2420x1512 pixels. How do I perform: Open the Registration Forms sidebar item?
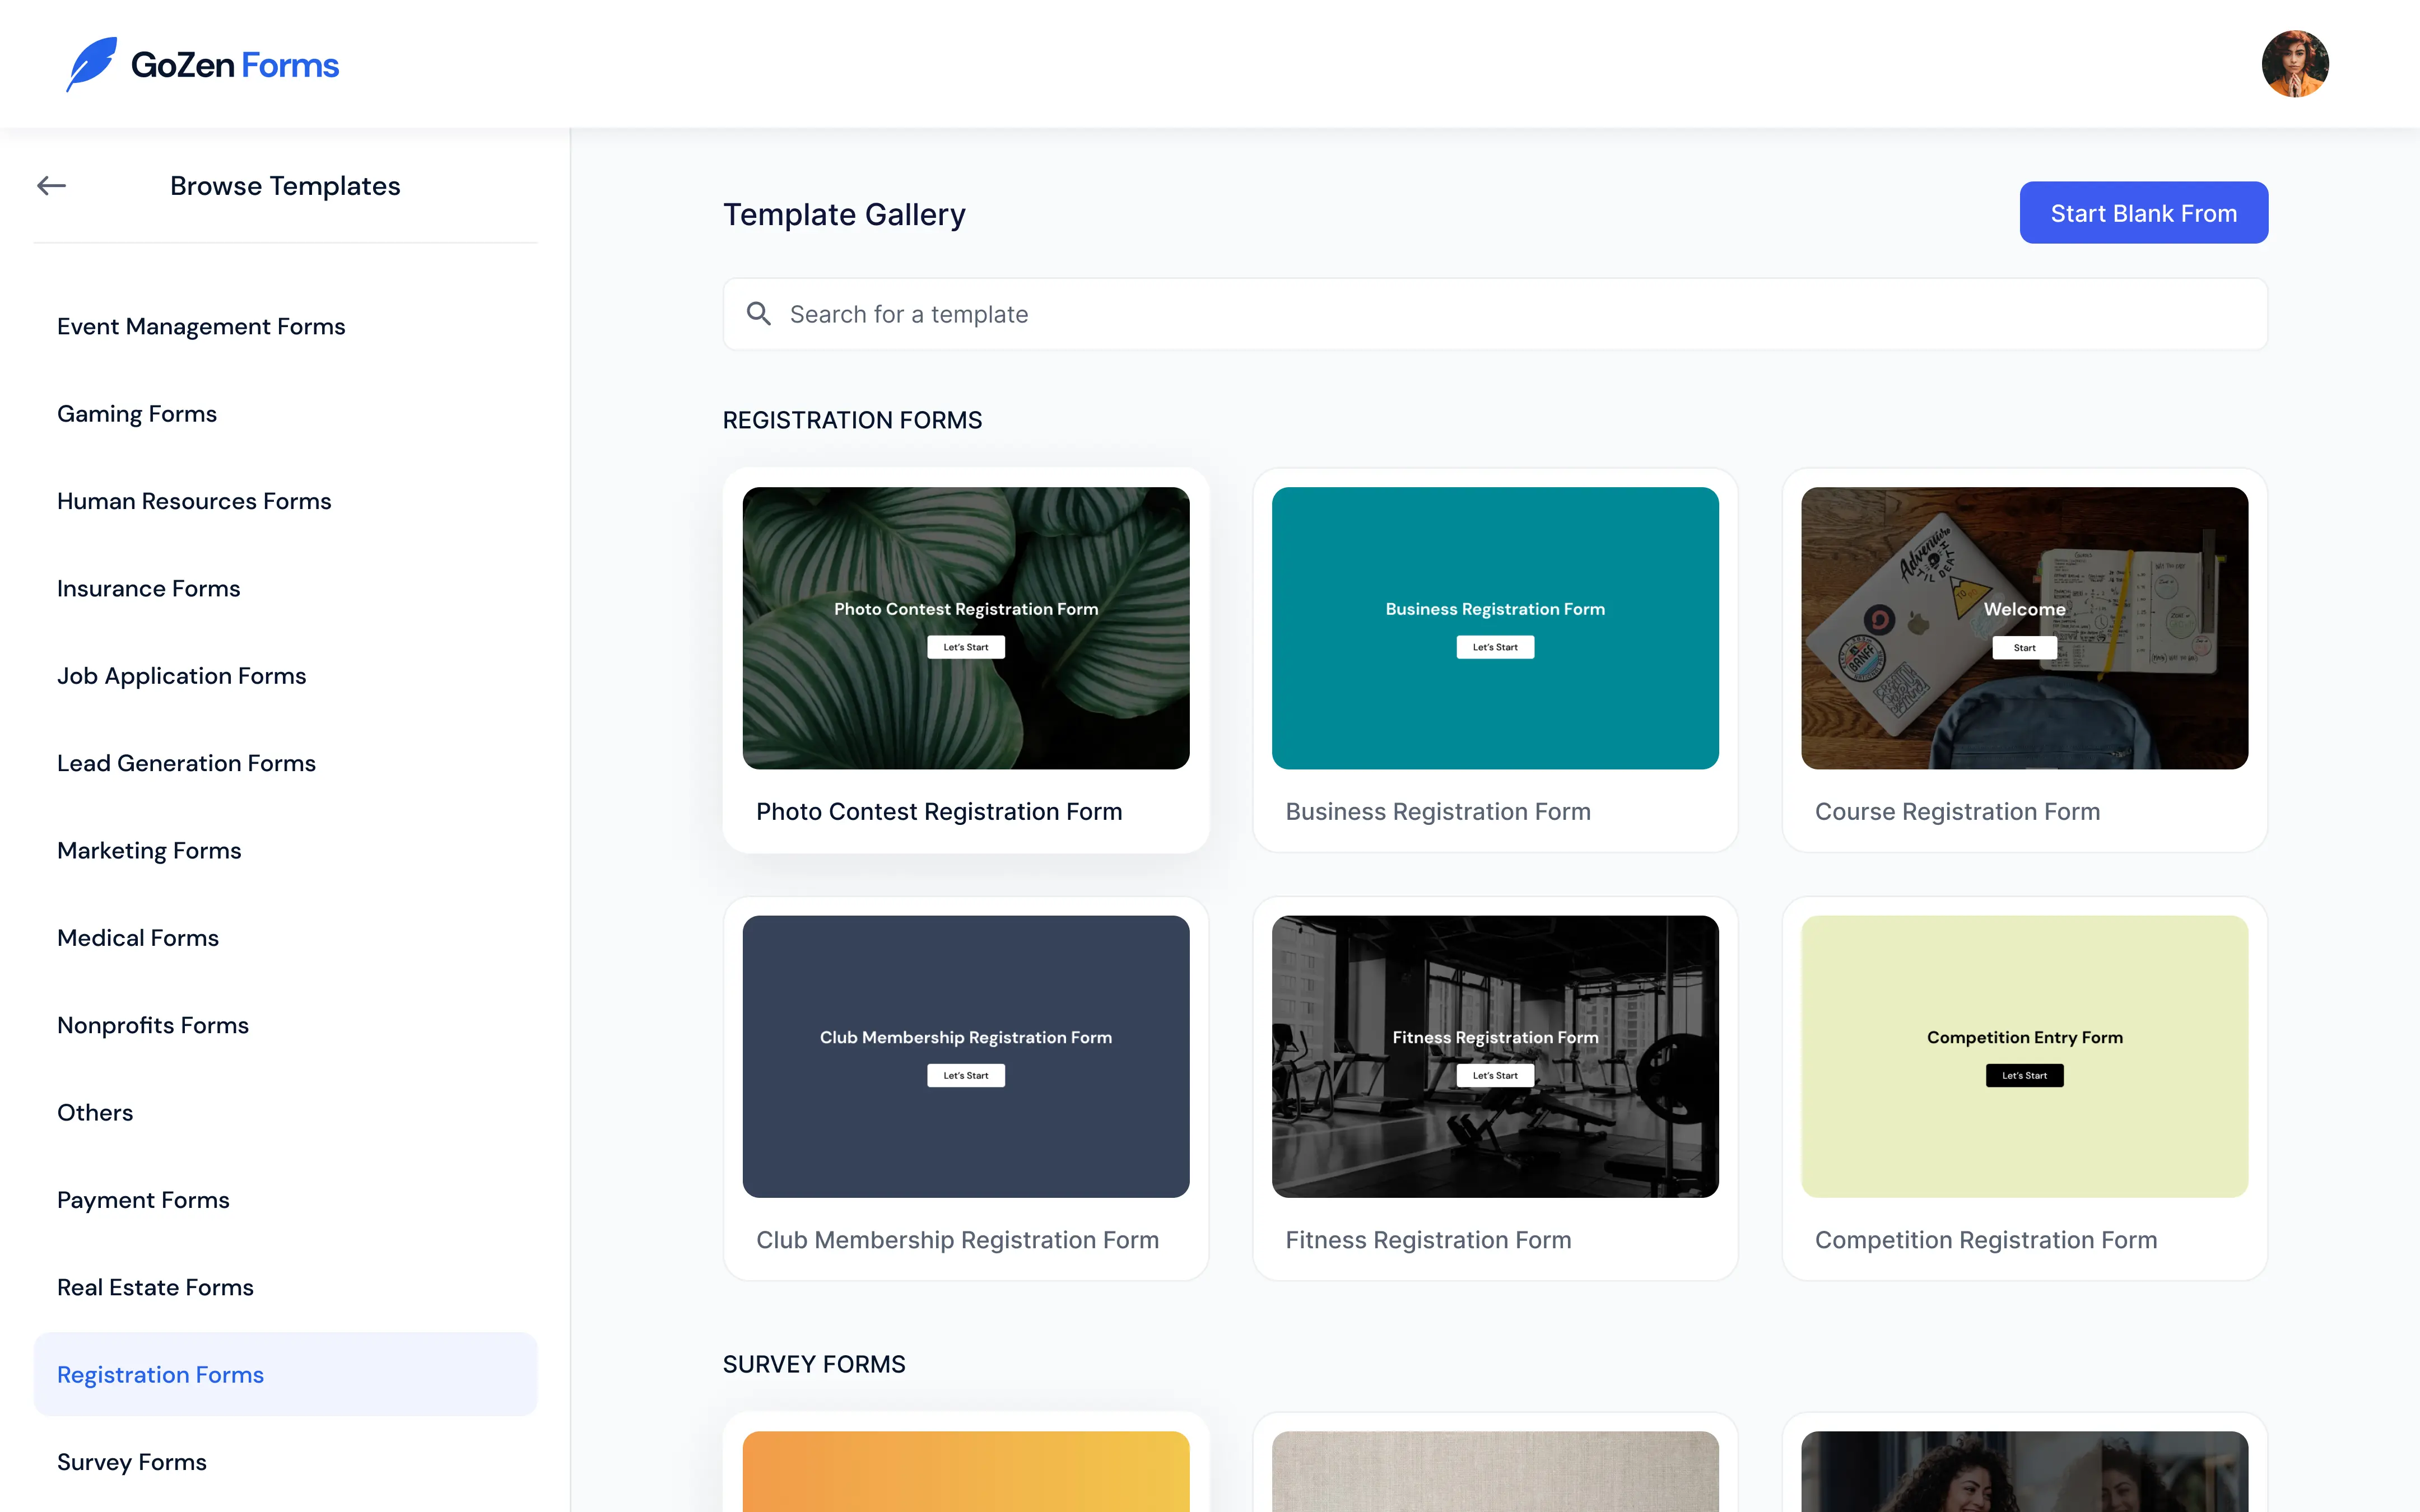tap(161, 1375)
